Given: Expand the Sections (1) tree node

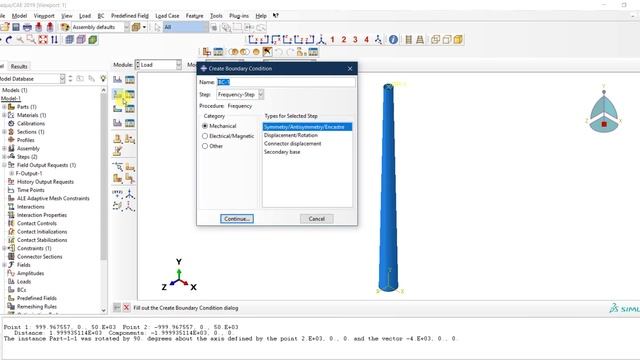Looking at the screenshot, I should pos(4,132).
